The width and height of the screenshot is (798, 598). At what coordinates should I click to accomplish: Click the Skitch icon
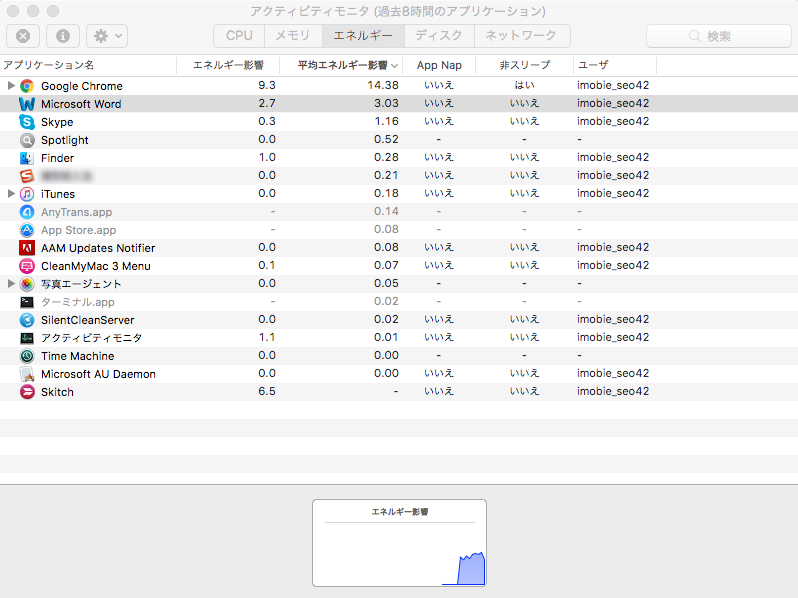(x=27, y=392)
